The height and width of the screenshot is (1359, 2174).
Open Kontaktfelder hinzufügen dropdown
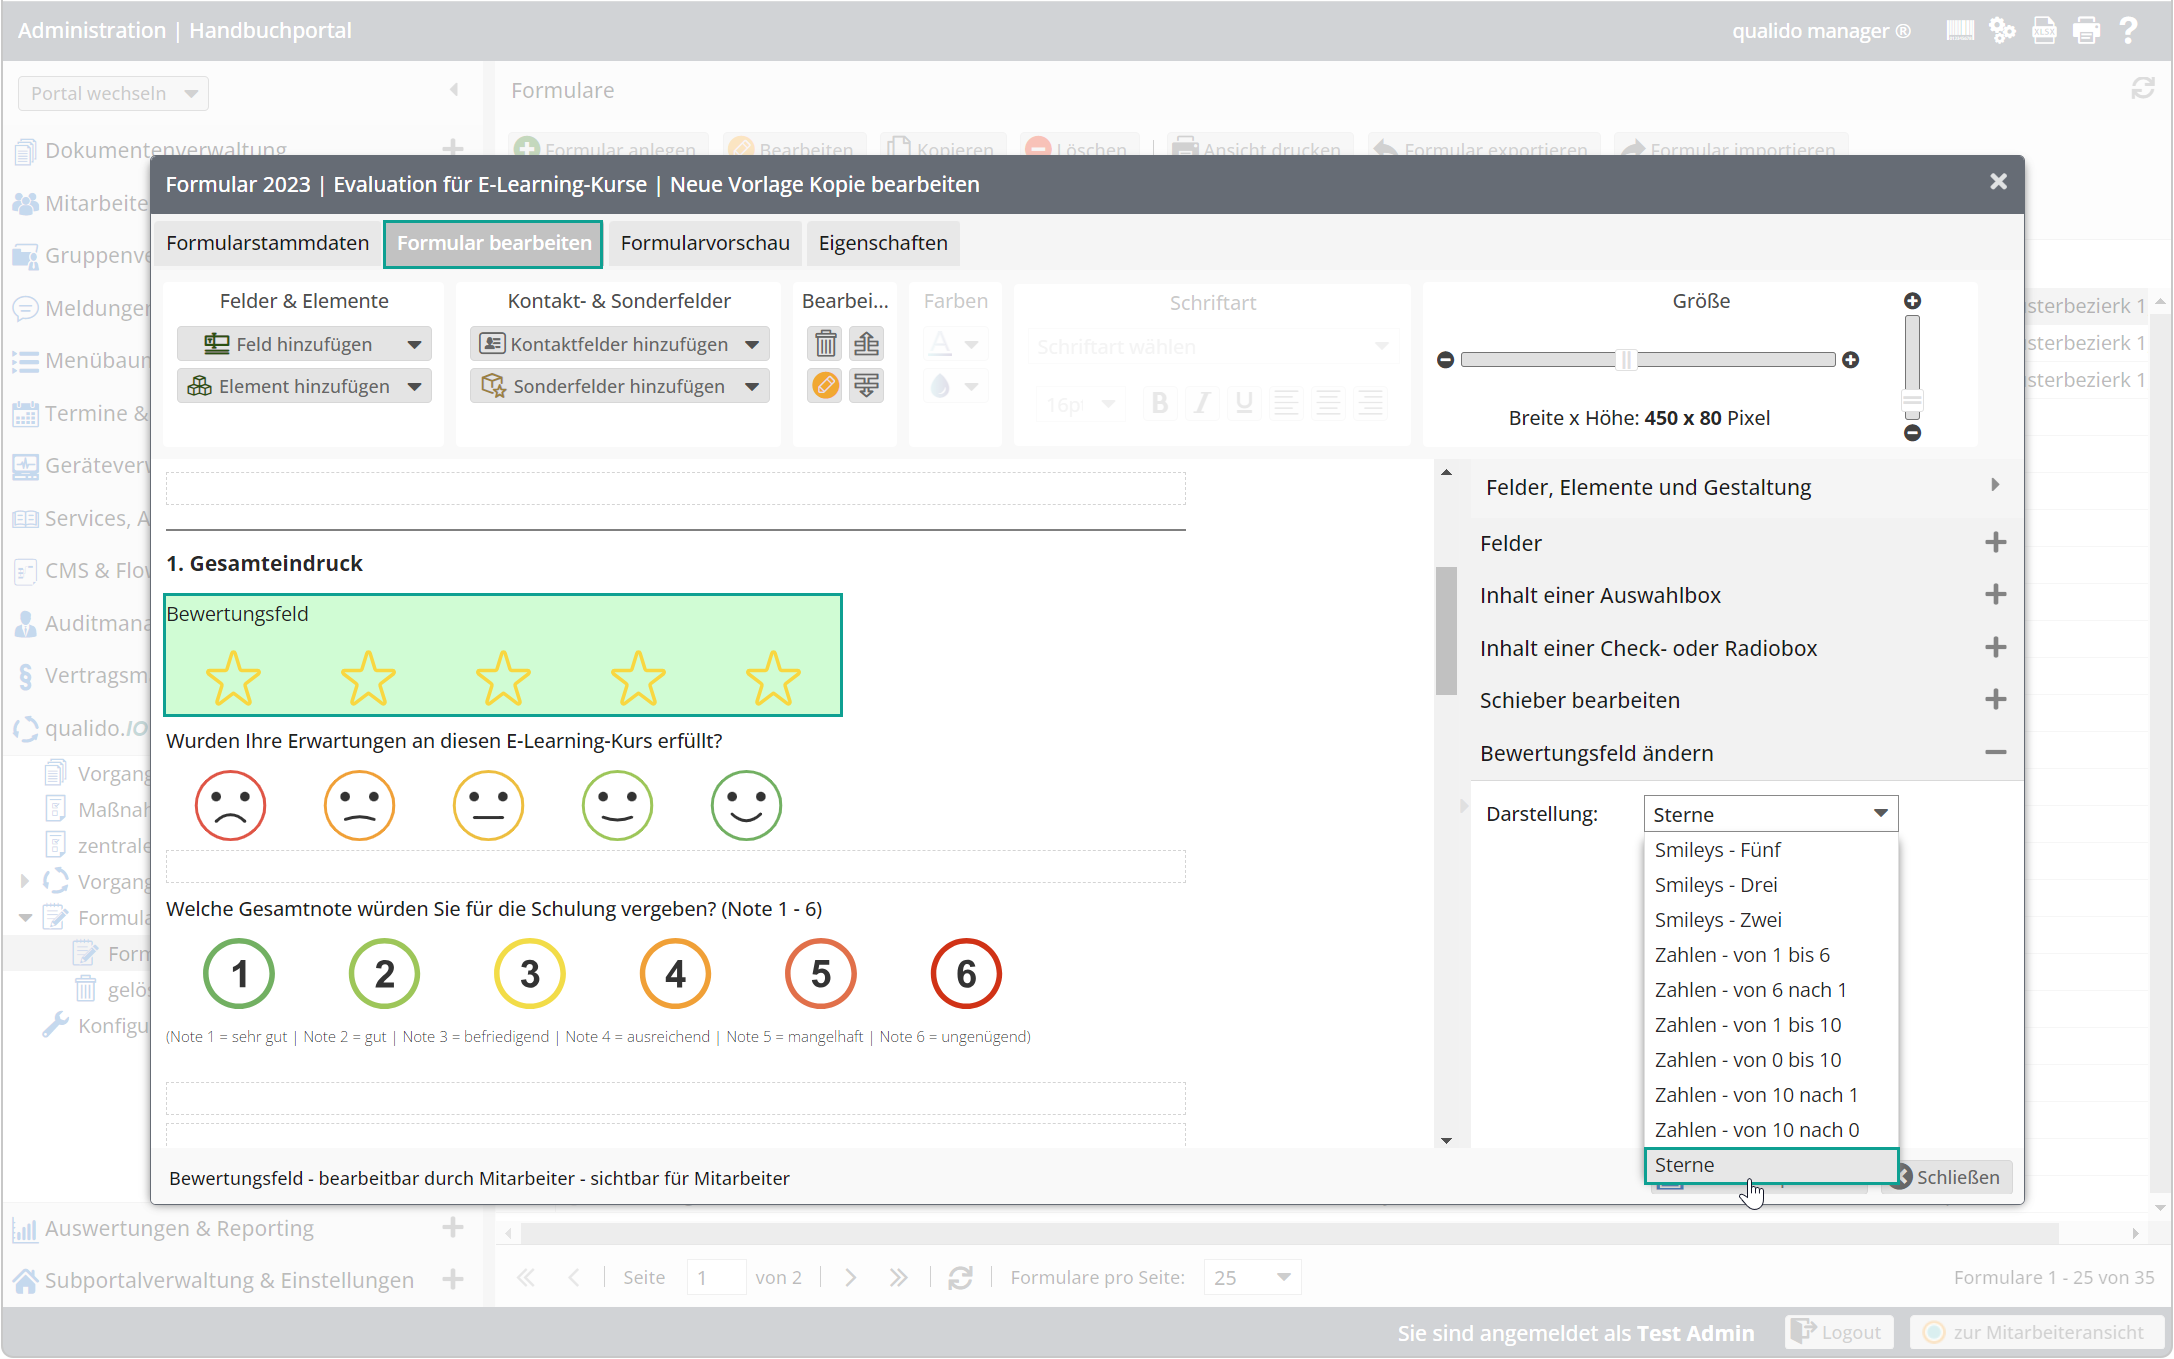pyautogui.click(x=619, y=344)
